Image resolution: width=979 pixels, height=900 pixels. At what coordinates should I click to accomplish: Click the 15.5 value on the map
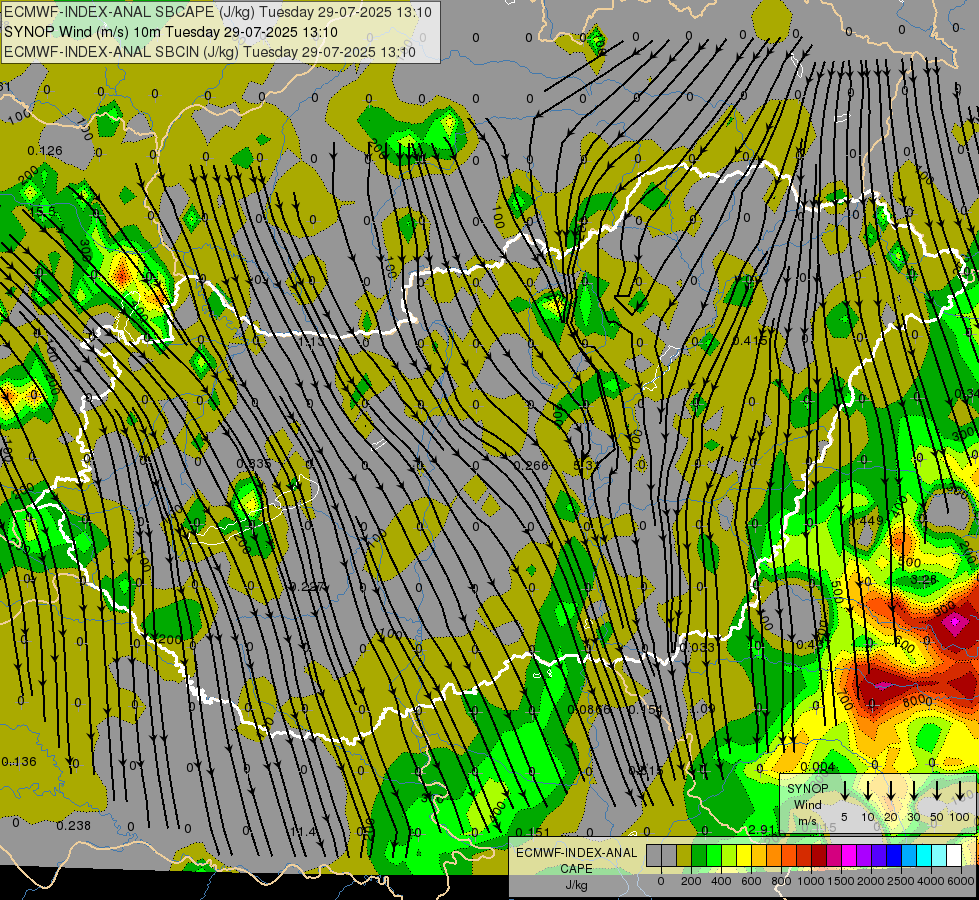[44, 212]
